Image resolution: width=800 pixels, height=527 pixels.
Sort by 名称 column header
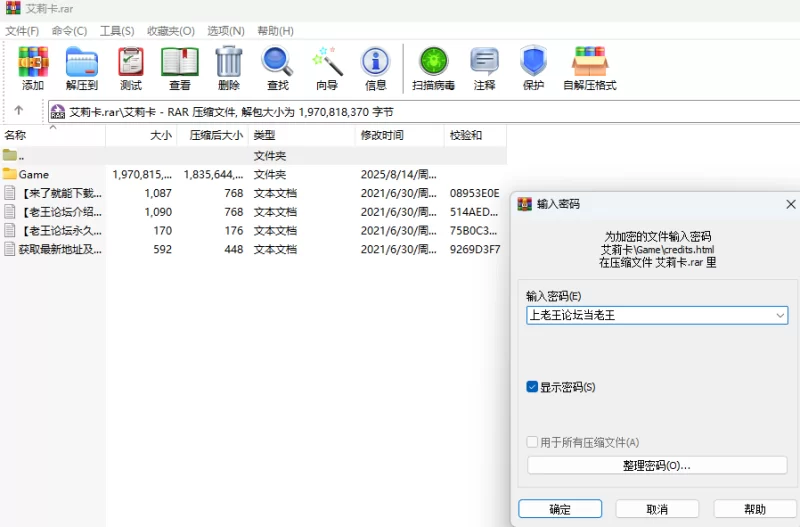(x=53, y=135)
